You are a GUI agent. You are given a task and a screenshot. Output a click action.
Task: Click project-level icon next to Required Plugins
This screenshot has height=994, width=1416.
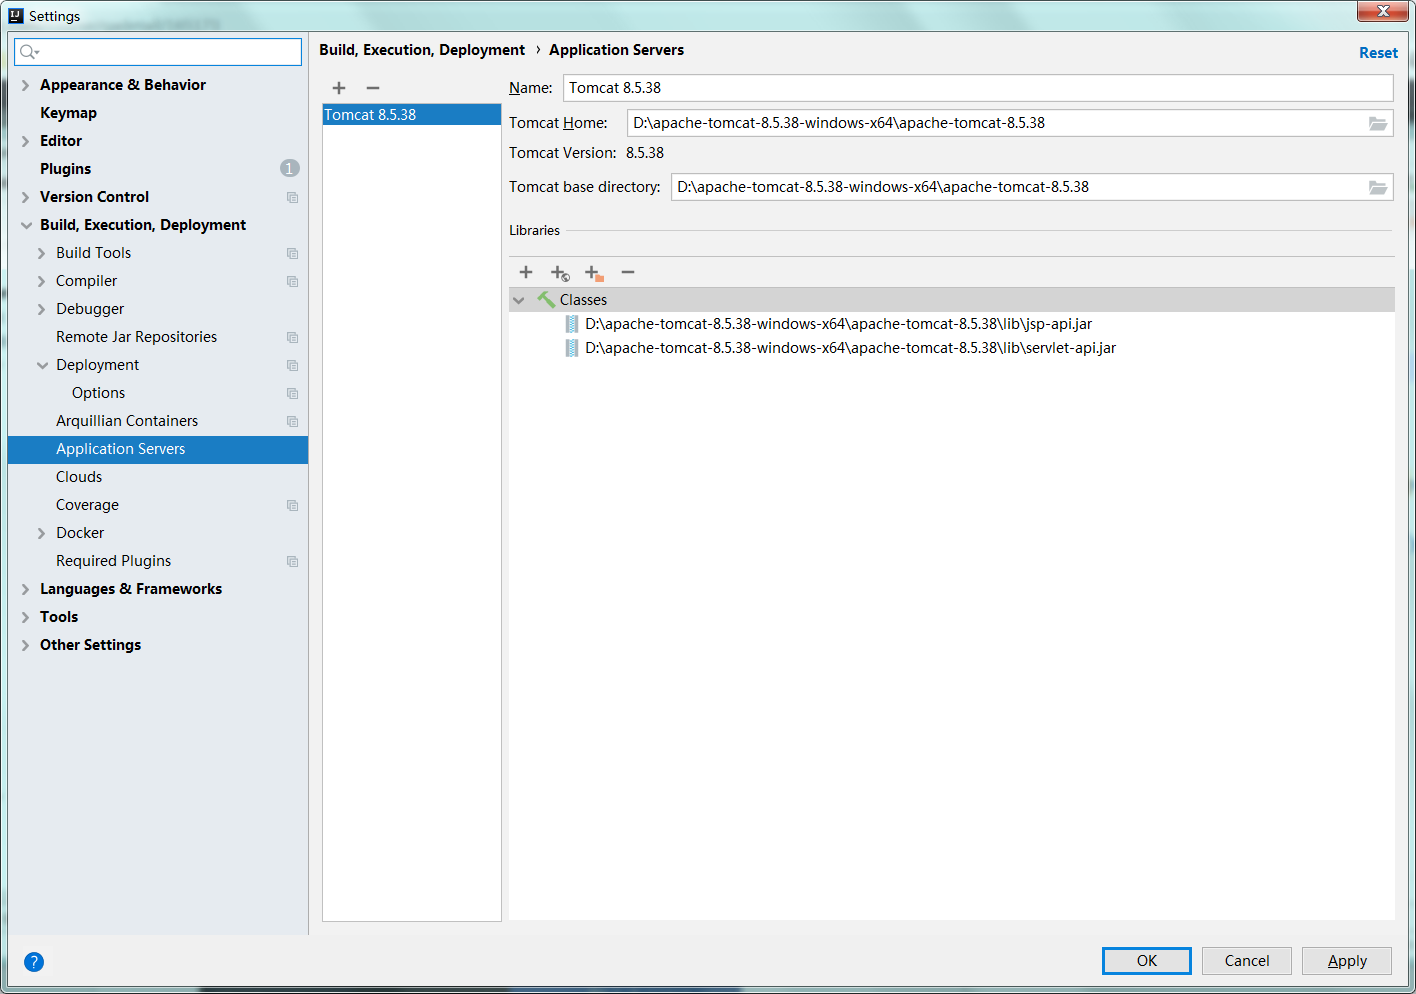(x=292, y=561)
